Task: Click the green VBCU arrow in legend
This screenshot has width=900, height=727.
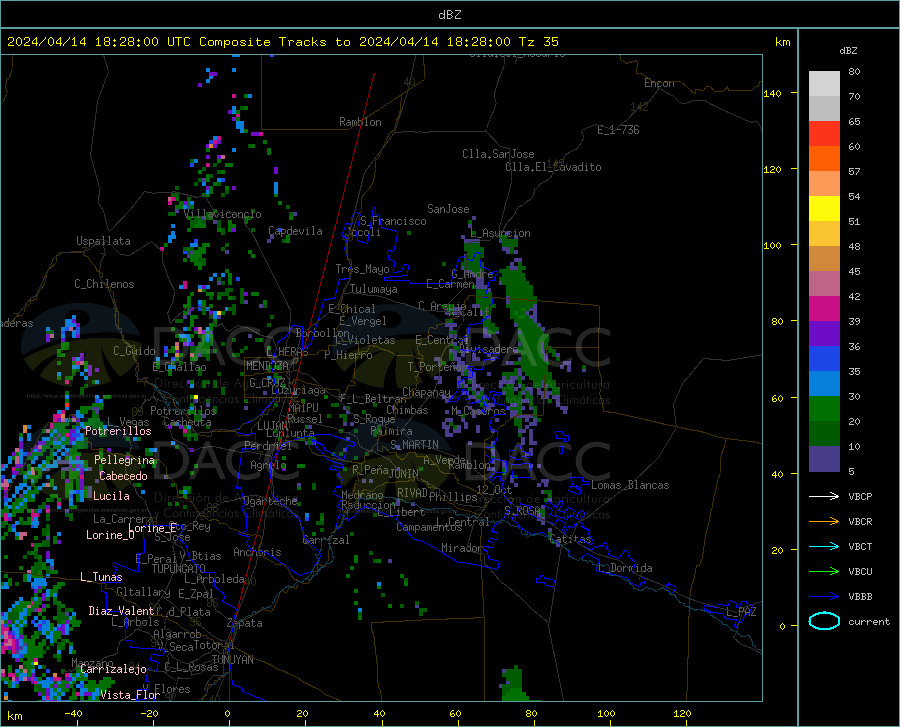Action: [x=824, y=572]
